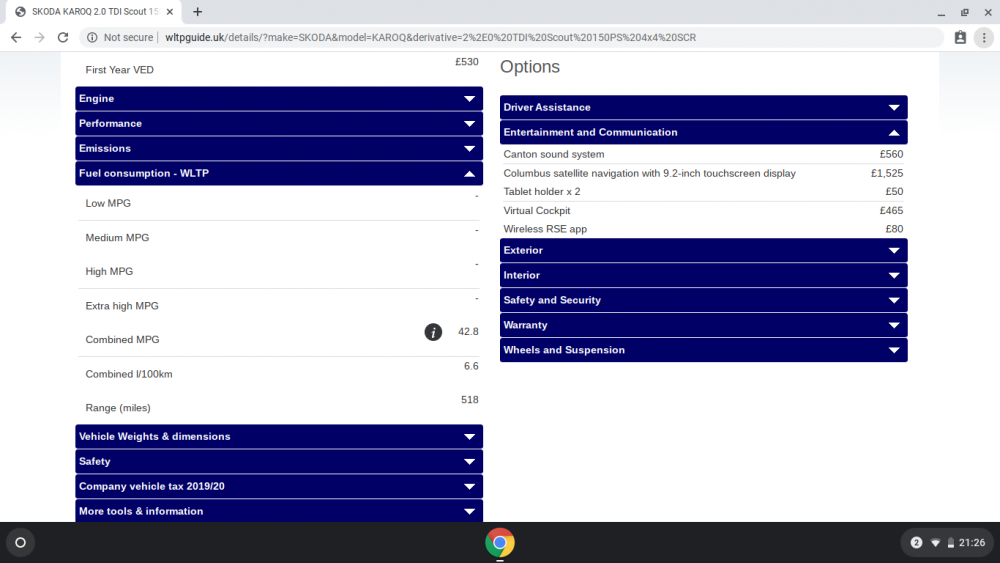
Task: Click the £530 VED value
Action: [467, 62]
